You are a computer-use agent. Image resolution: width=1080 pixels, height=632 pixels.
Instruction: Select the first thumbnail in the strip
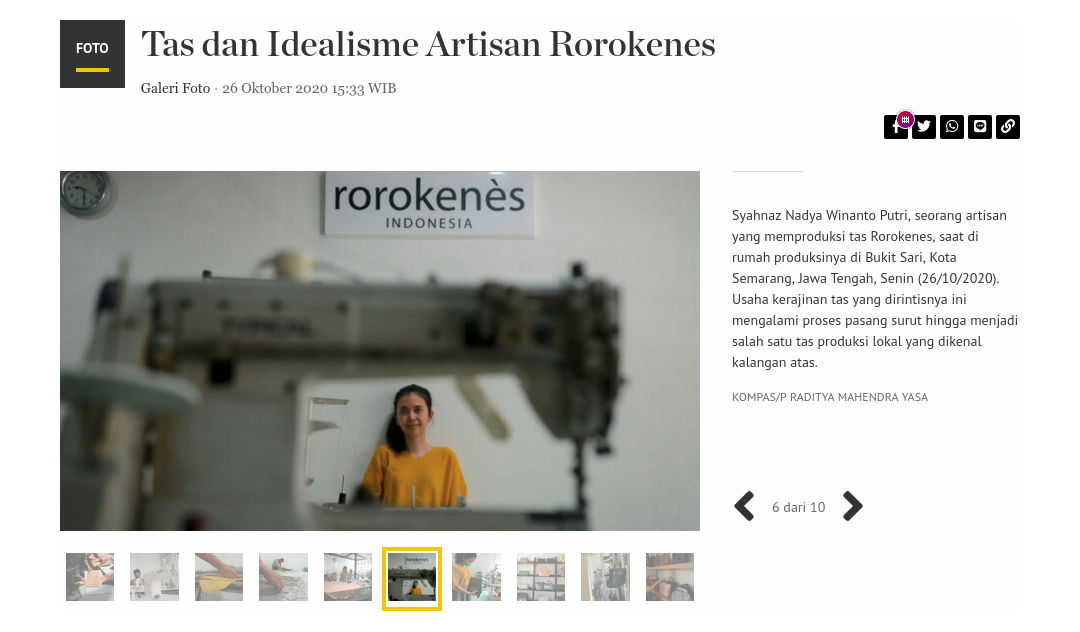pos(90,577)
